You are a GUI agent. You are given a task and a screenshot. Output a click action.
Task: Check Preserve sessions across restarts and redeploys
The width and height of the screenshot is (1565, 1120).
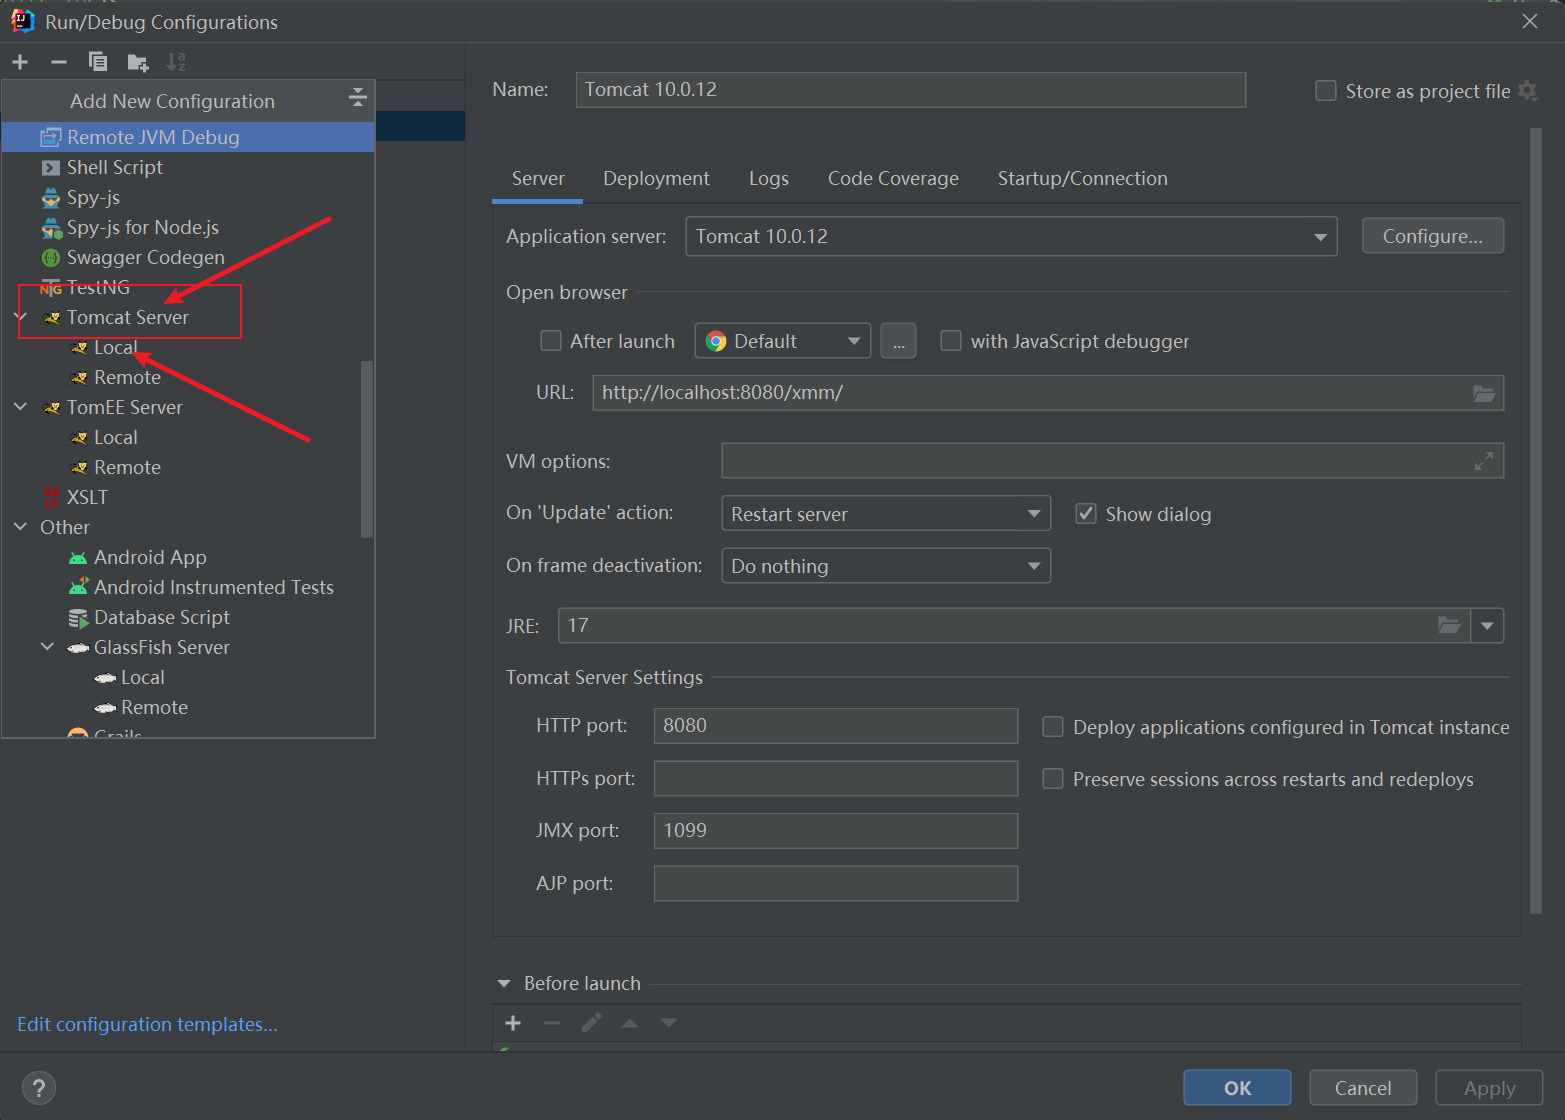[1053, 779]
